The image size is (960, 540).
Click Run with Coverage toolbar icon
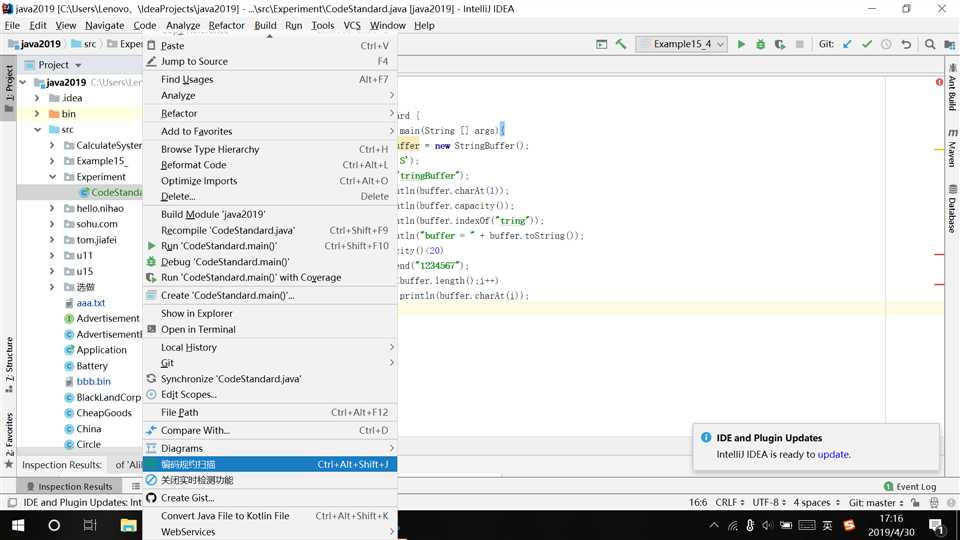[x=780, y=44]
